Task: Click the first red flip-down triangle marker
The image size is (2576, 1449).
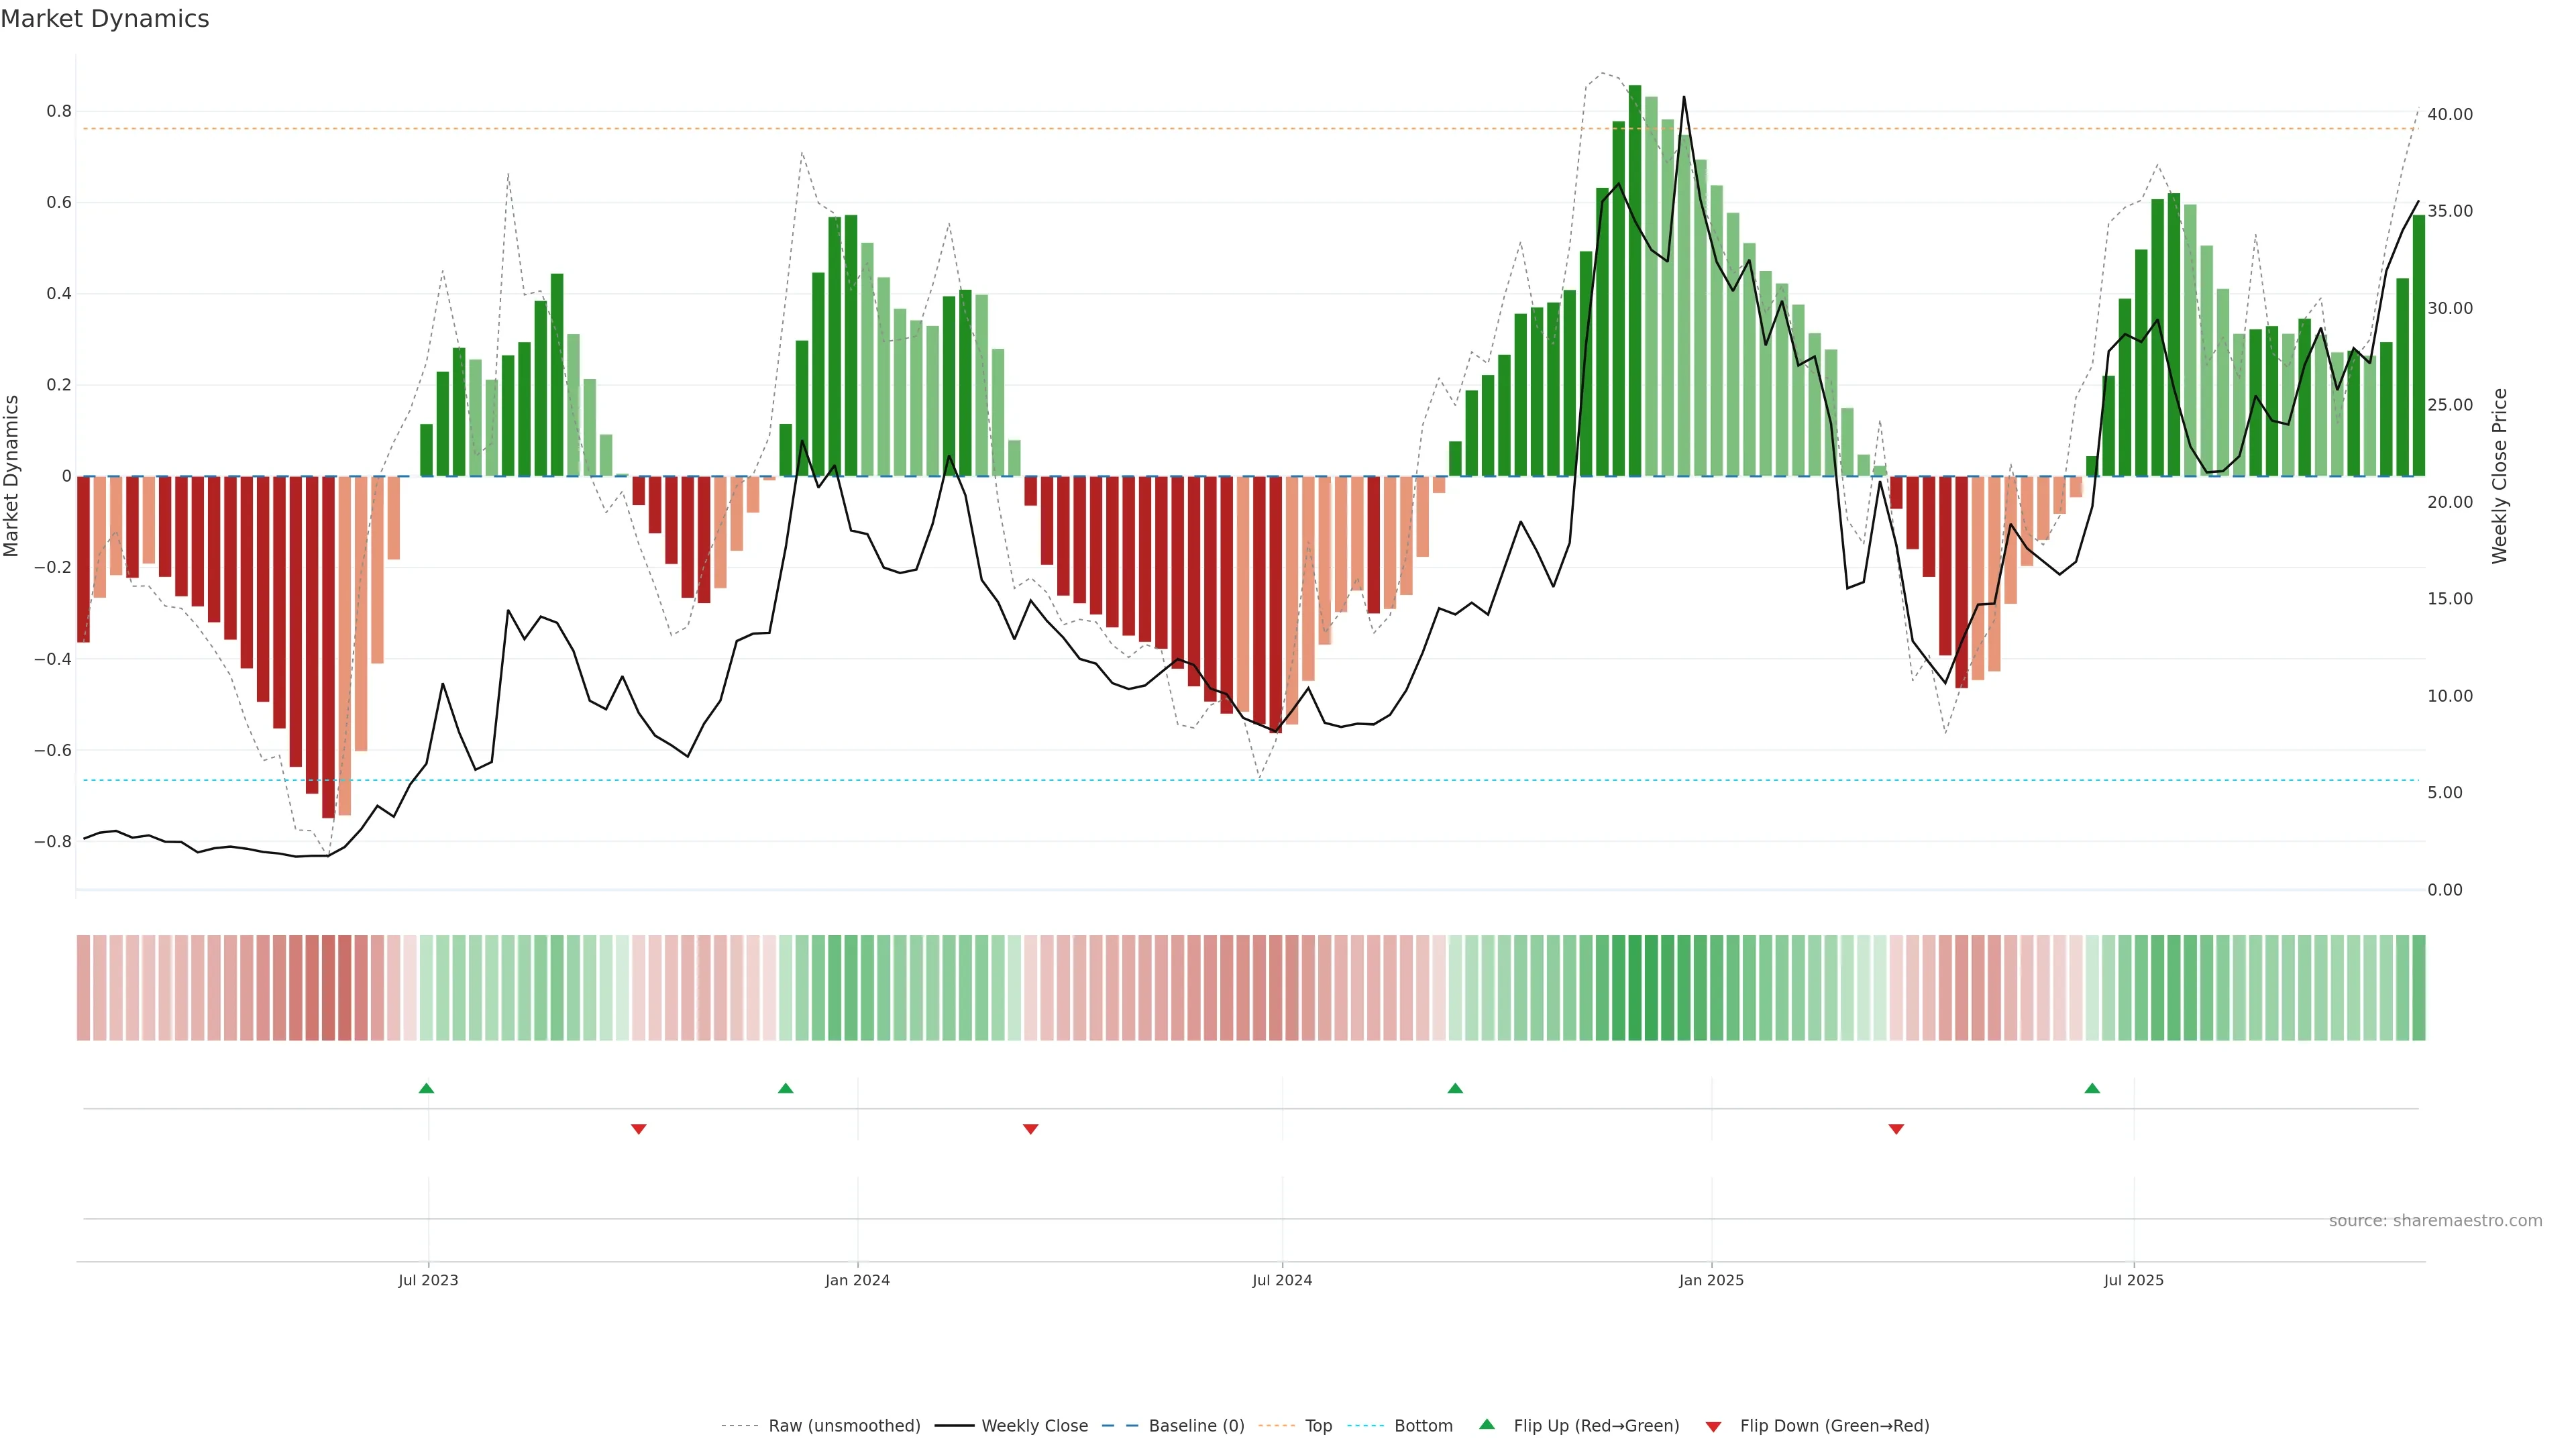Action: coord(639,1129)
